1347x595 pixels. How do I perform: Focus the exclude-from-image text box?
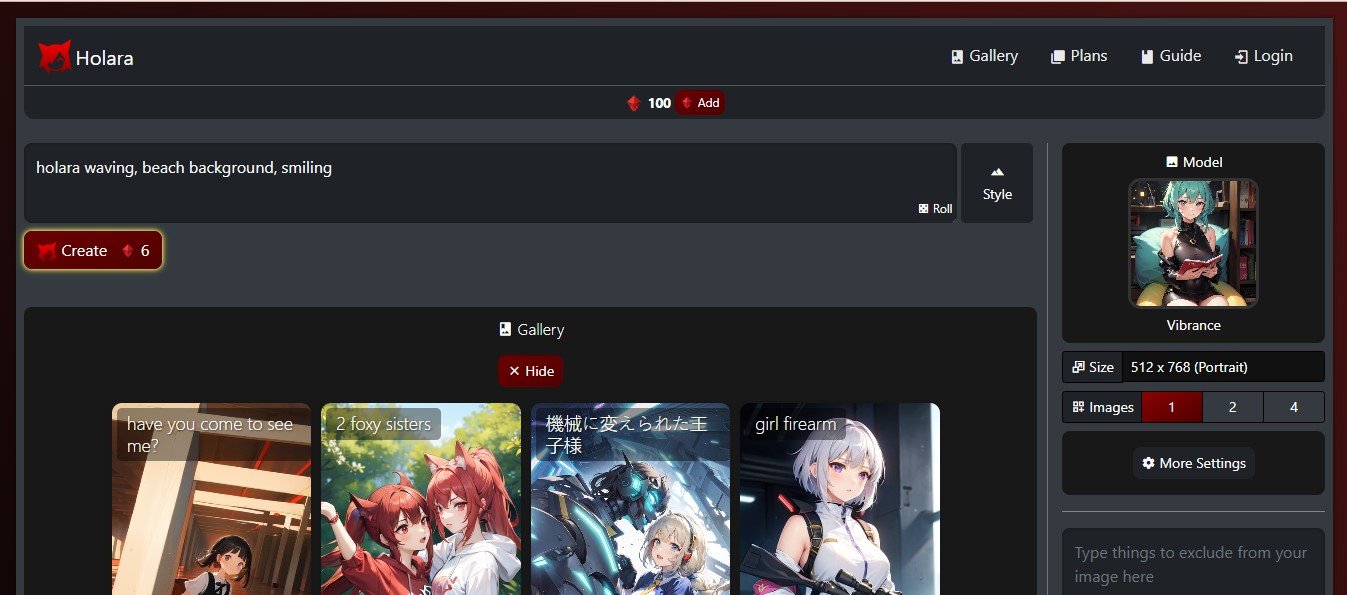click(x=1193, y=564)
